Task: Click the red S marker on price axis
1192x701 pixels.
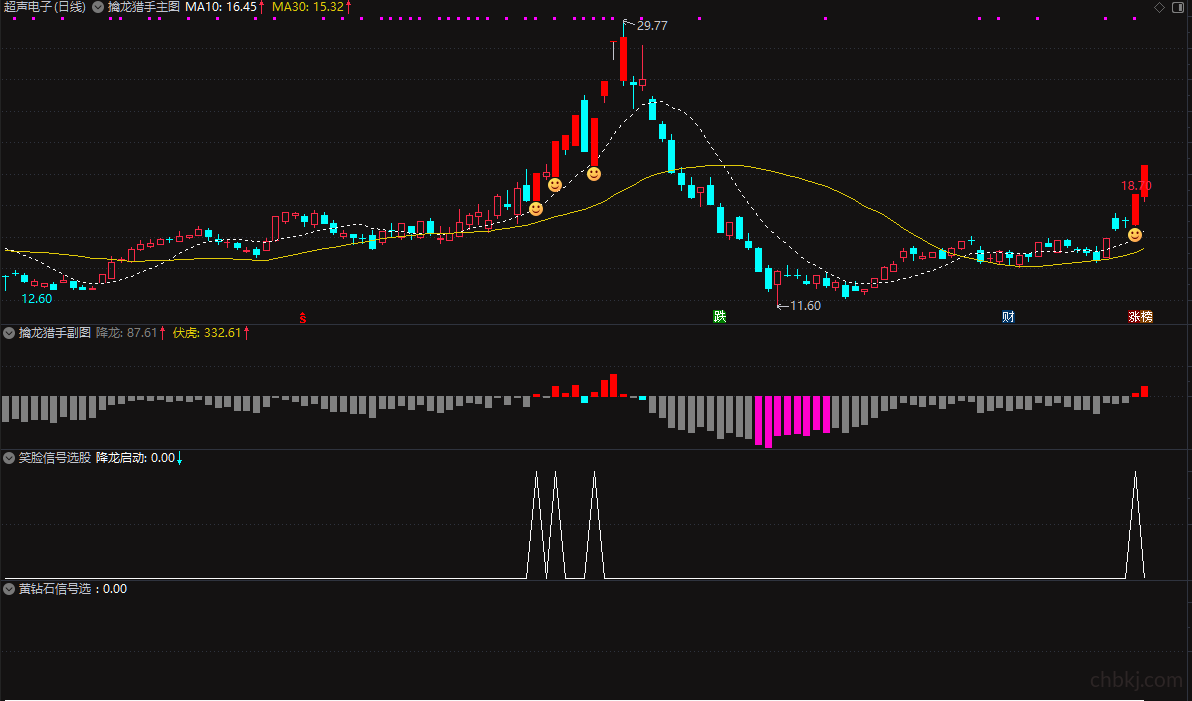Action: pyautogui.click(x=303, y=318)
